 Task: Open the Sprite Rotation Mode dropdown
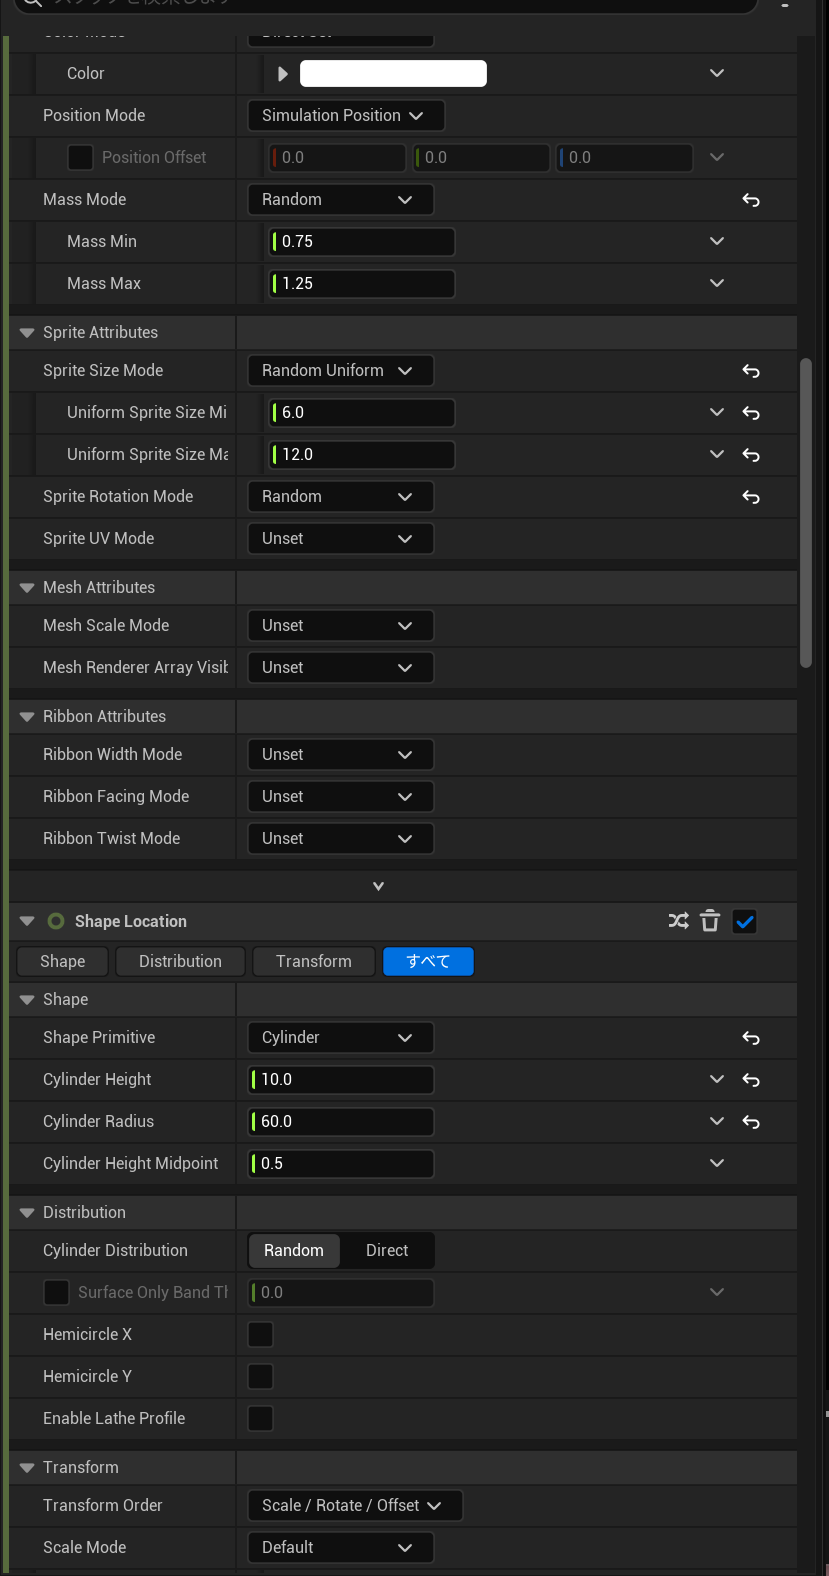click(x=340, y=496)
